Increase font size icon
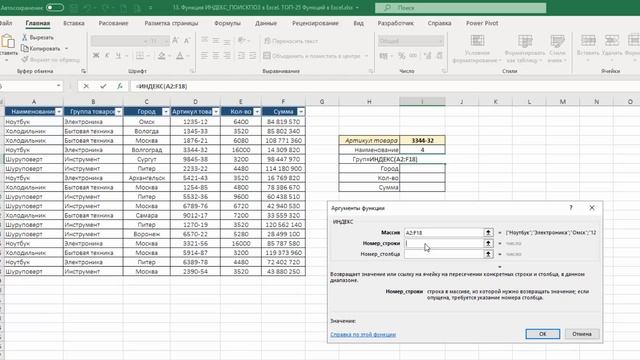 click(175, 40)
